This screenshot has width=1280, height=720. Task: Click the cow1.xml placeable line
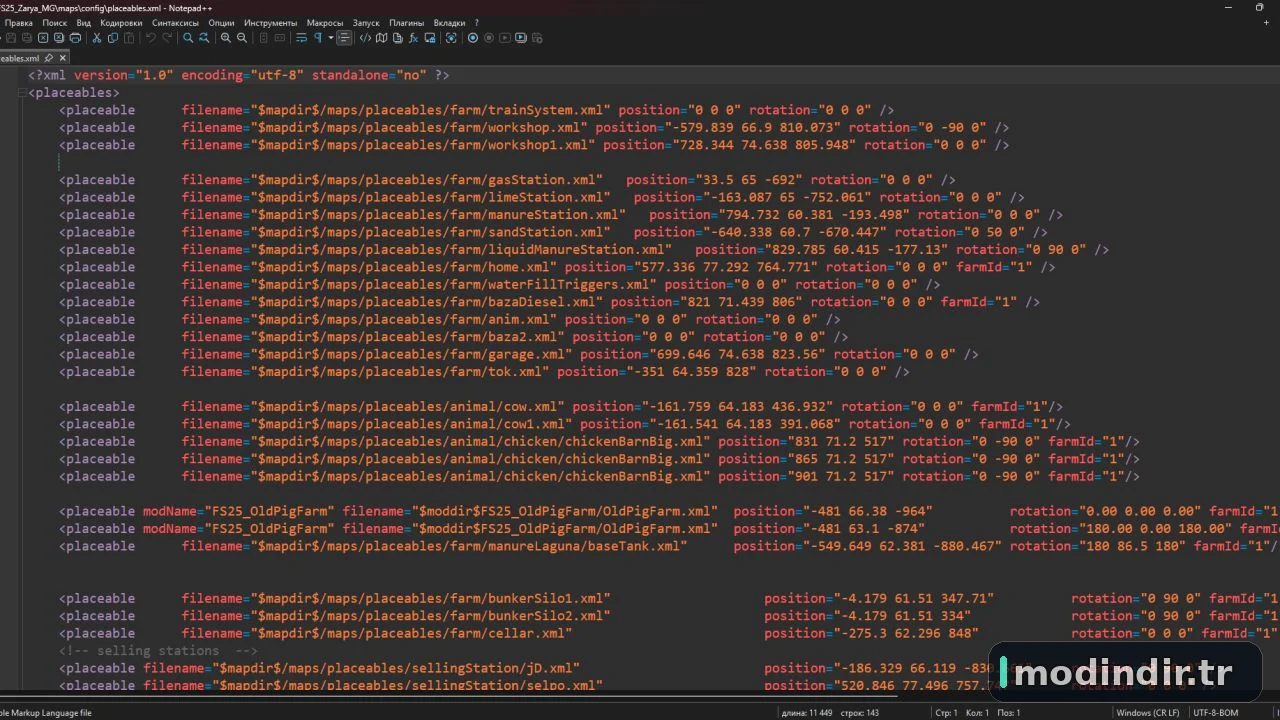[x=565, y=424]
